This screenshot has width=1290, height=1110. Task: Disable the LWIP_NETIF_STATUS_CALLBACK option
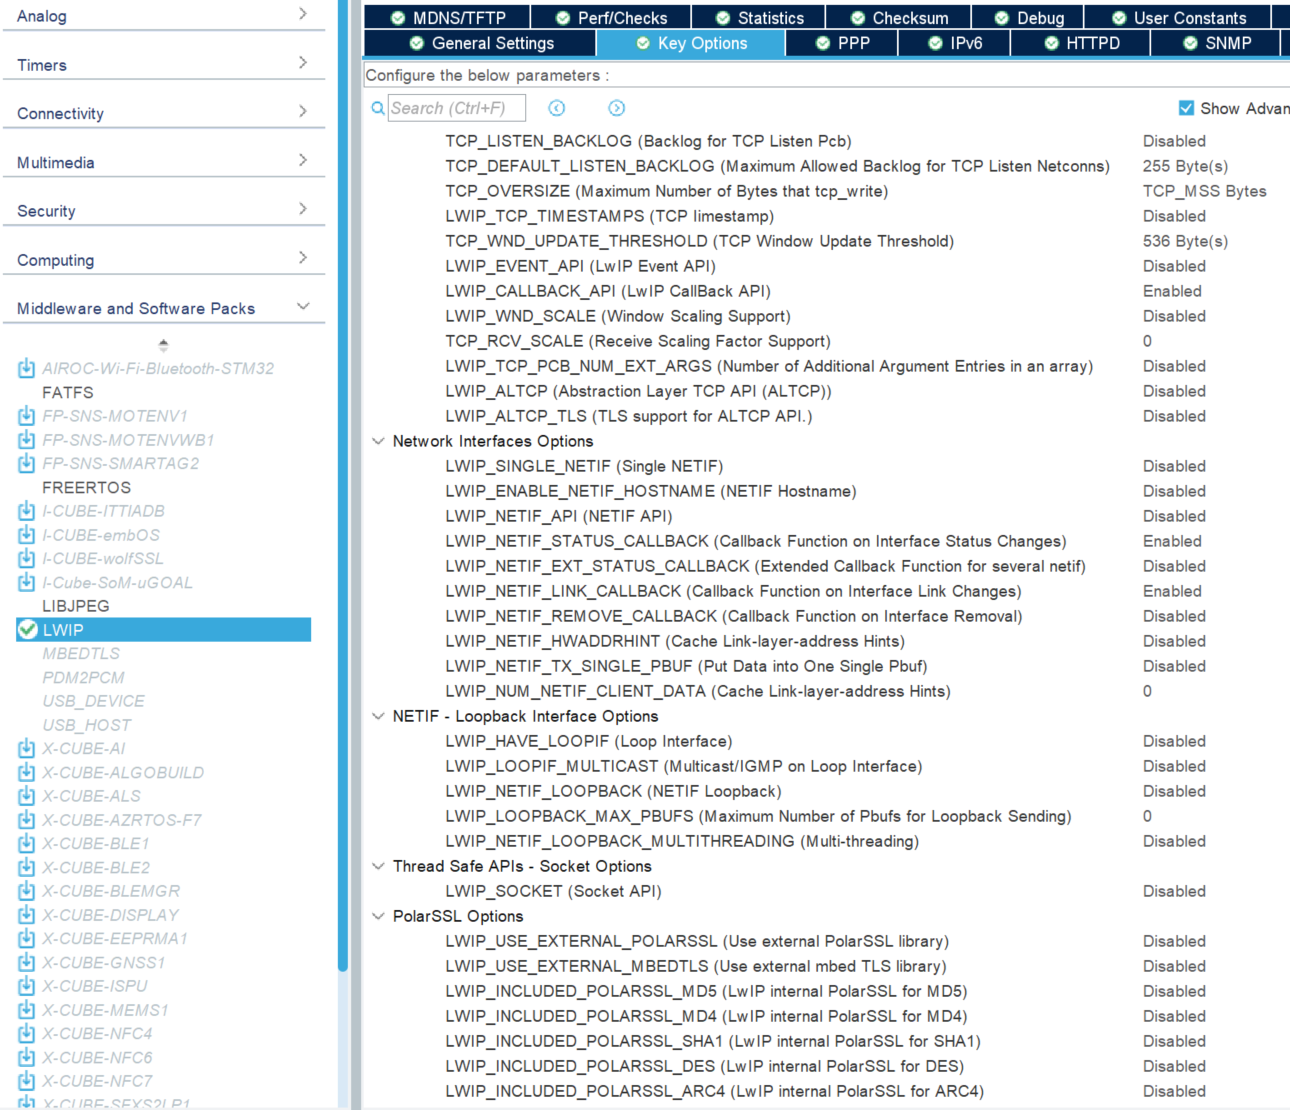(x=1172, y=541)
